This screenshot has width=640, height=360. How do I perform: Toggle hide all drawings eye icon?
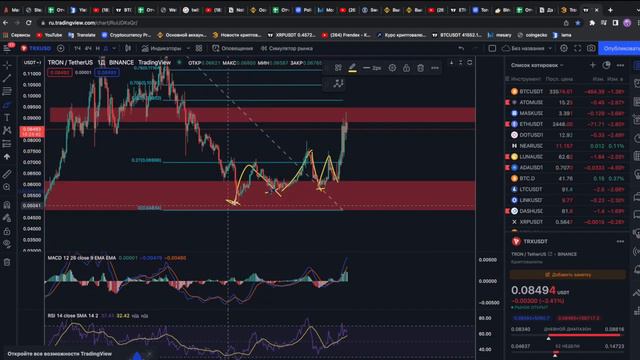tap(7, 244)
